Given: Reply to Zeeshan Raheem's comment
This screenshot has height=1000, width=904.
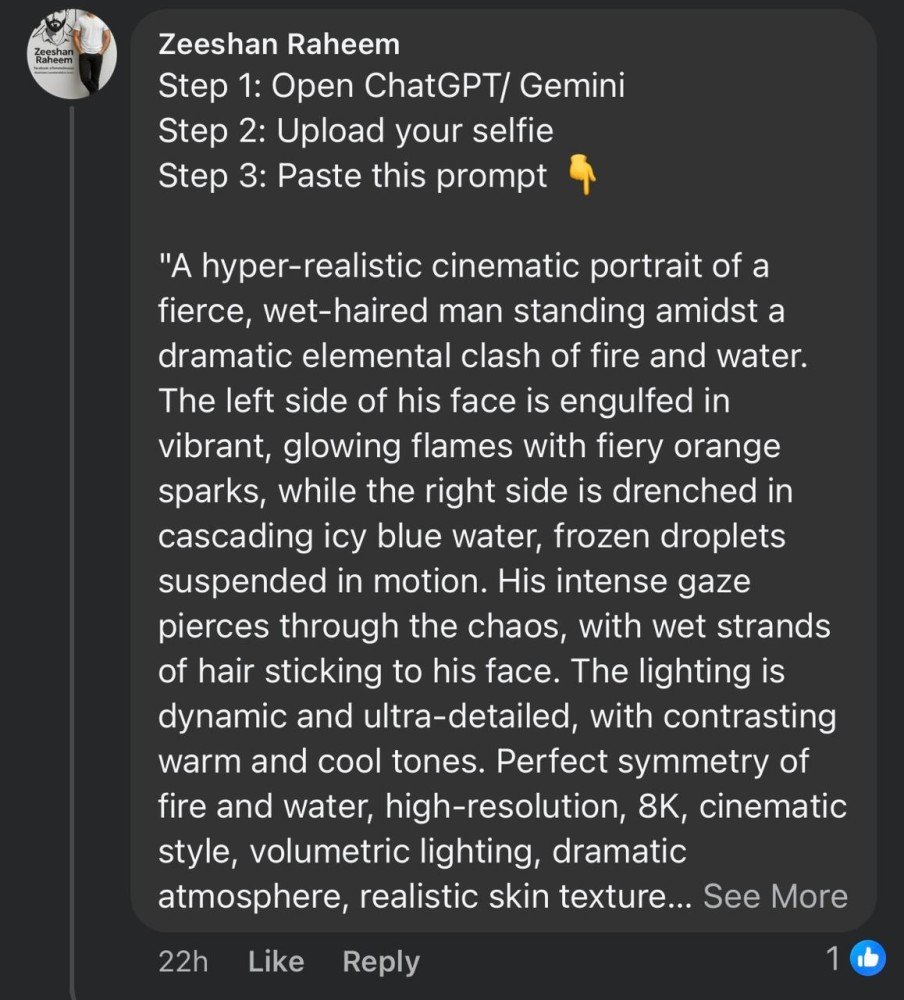Looking at the screenshot, I should (x=381, y=961).
